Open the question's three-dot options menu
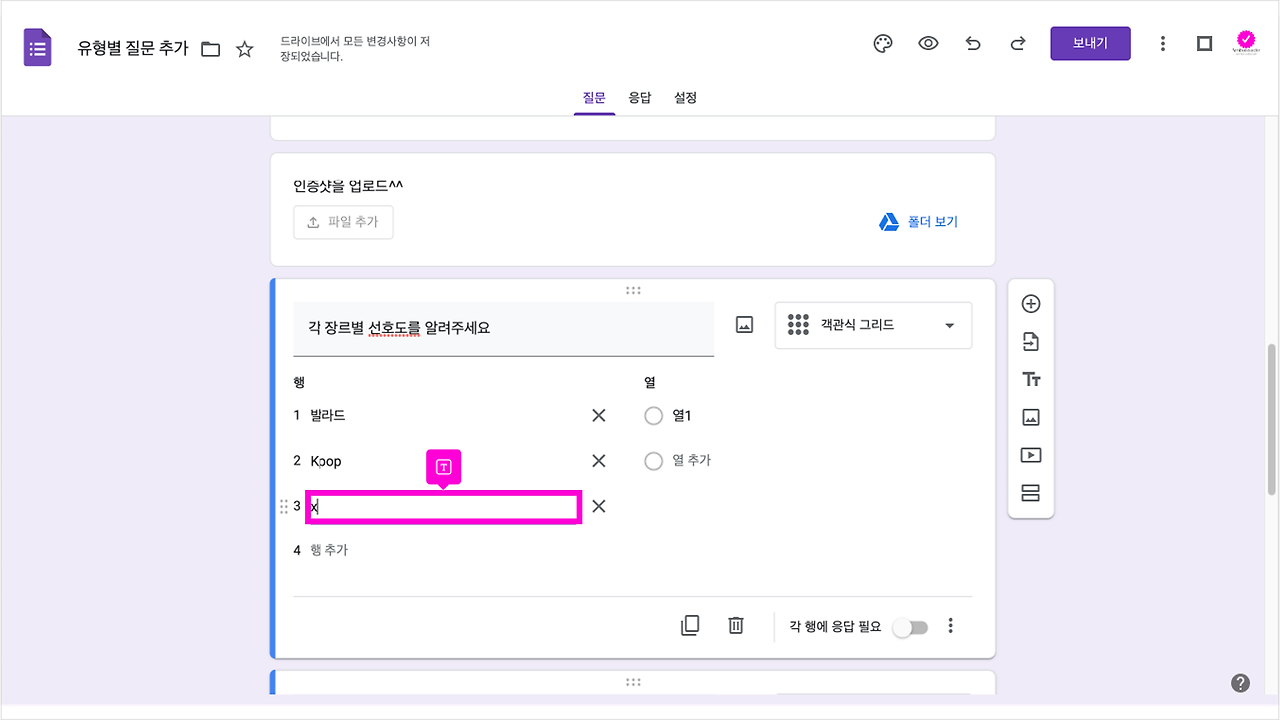The width and height of the screenshot is (1280, 720). coord(950,624)
